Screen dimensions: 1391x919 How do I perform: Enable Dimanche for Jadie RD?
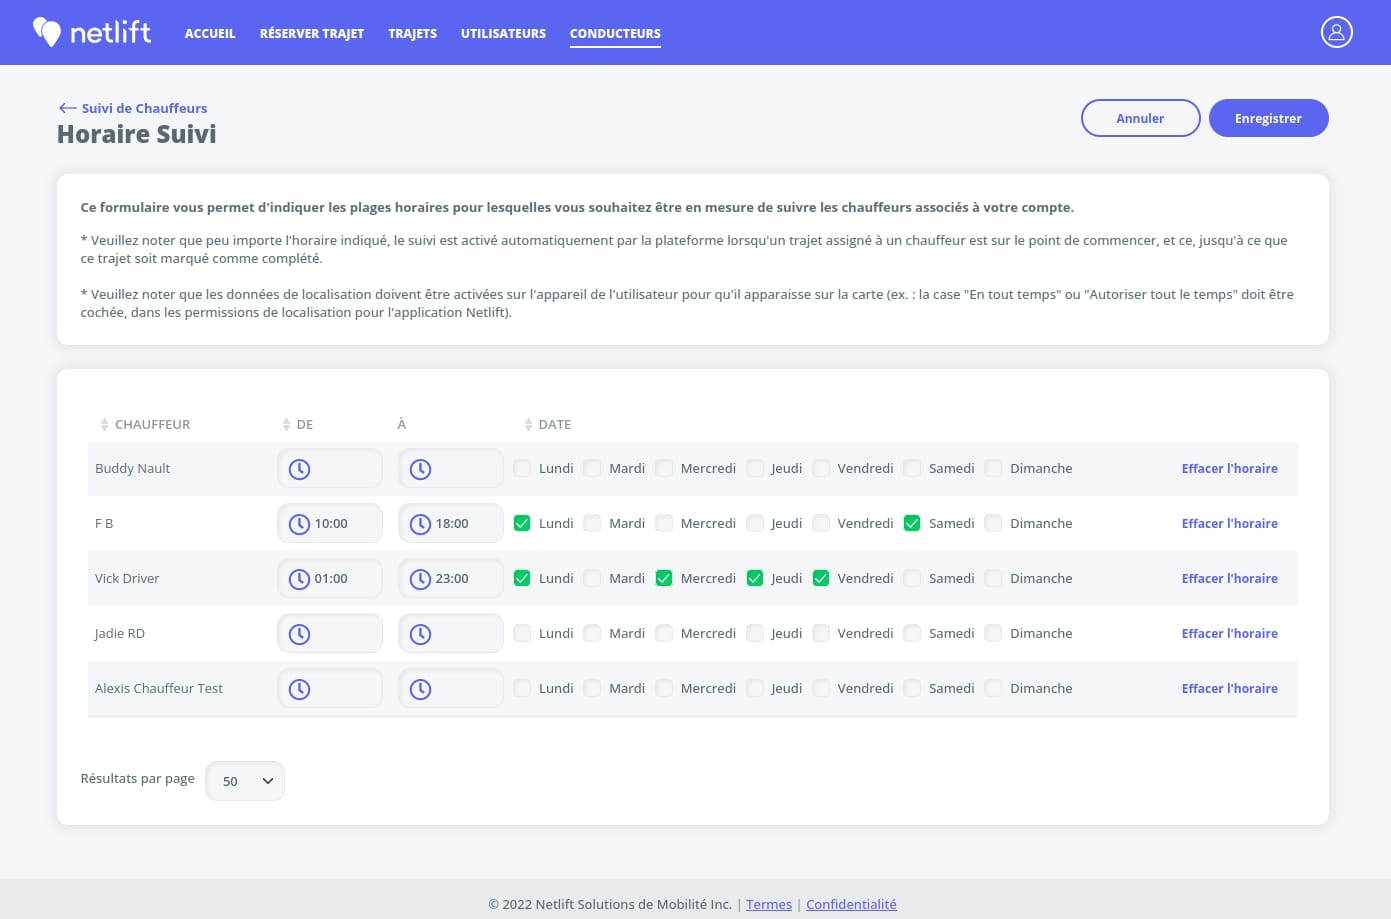pos(993,633)
